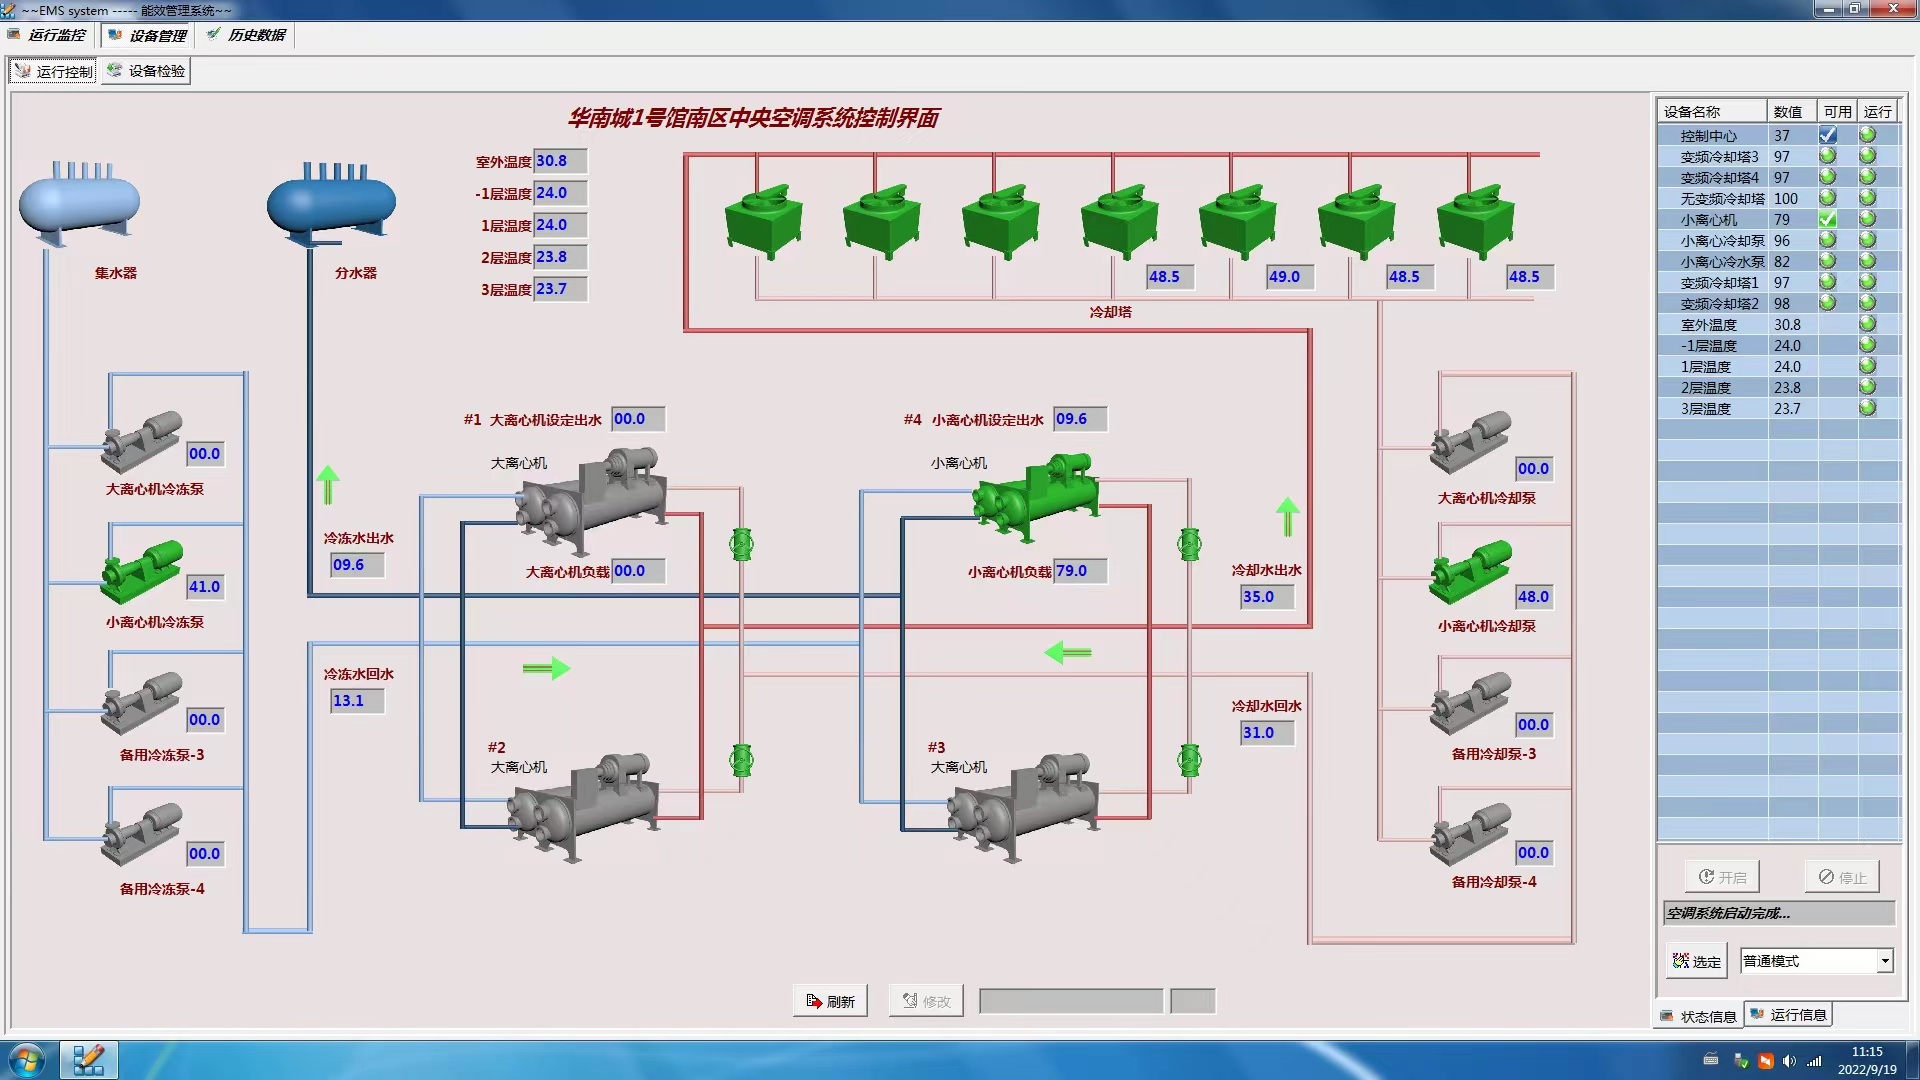
Task: Click the 刷新 refresh button
Action: (830, 1001)
